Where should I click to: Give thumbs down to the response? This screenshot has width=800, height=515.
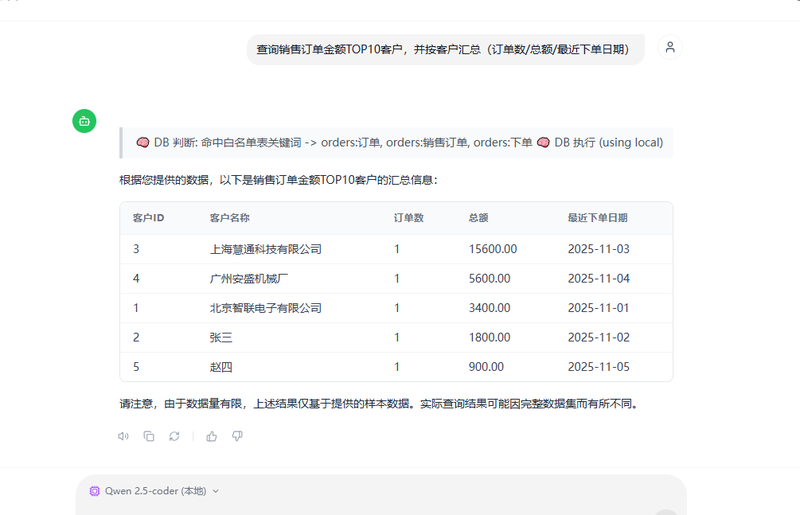pyautogui.click(x=237, y=436)
